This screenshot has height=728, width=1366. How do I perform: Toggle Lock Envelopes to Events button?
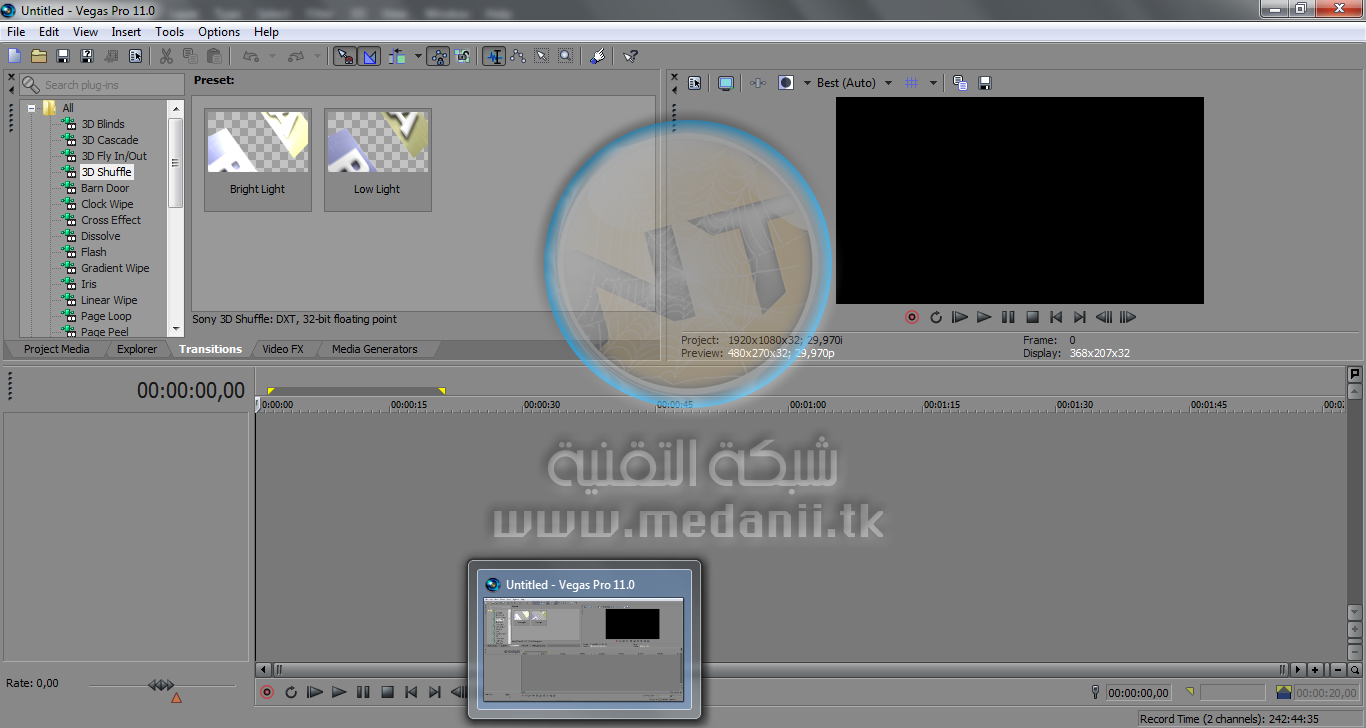[x=438, y=56]
